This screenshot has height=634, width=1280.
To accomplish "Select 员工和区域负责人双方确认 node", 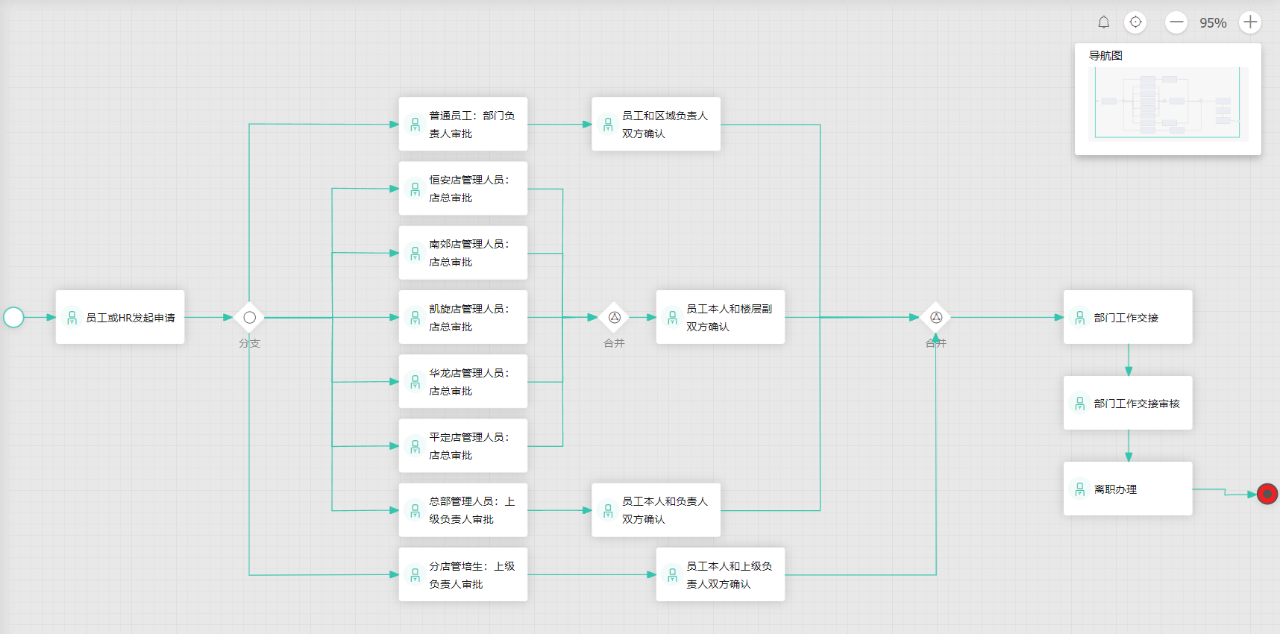I will 656,124.
